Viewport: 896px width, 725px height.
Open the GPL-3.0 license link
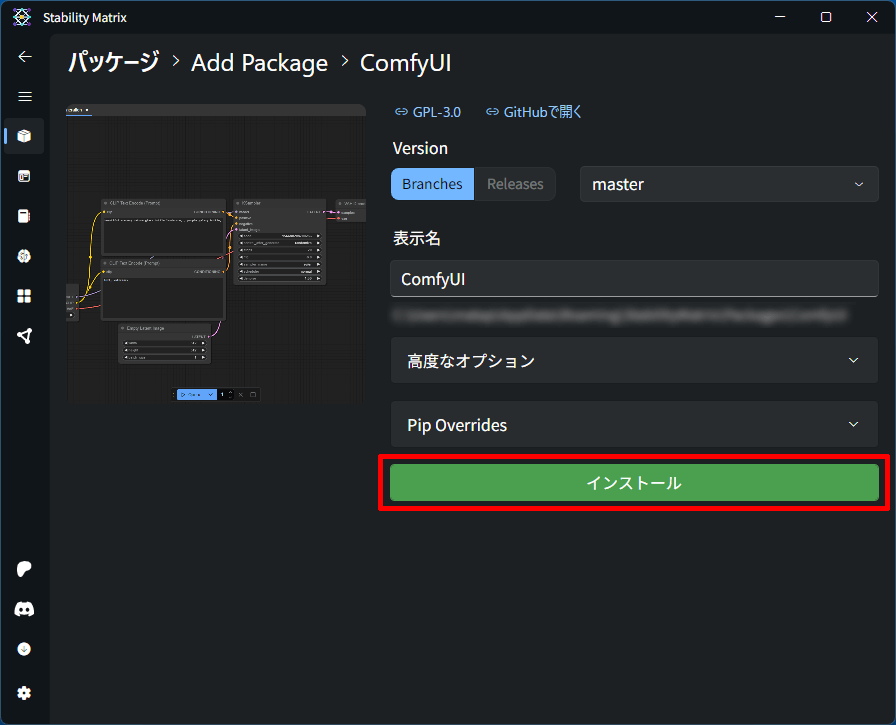point(428,112)
